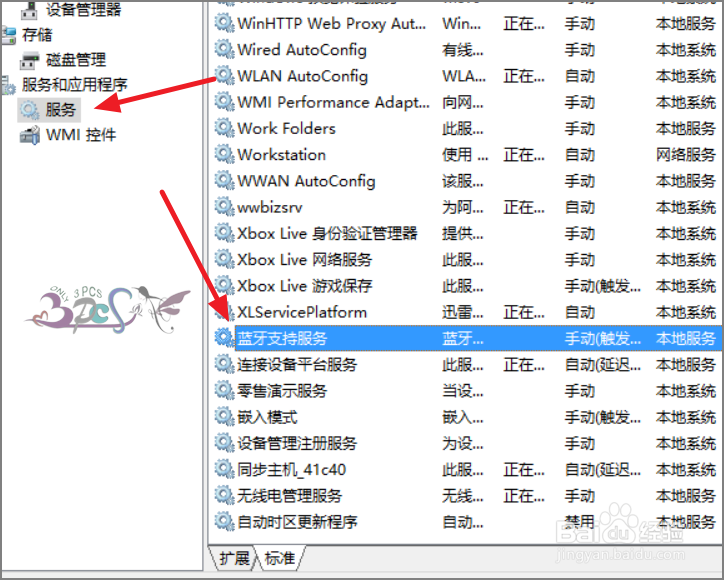Switch to the 扩展 tab
724x580 pixels.
coord(234,558)
